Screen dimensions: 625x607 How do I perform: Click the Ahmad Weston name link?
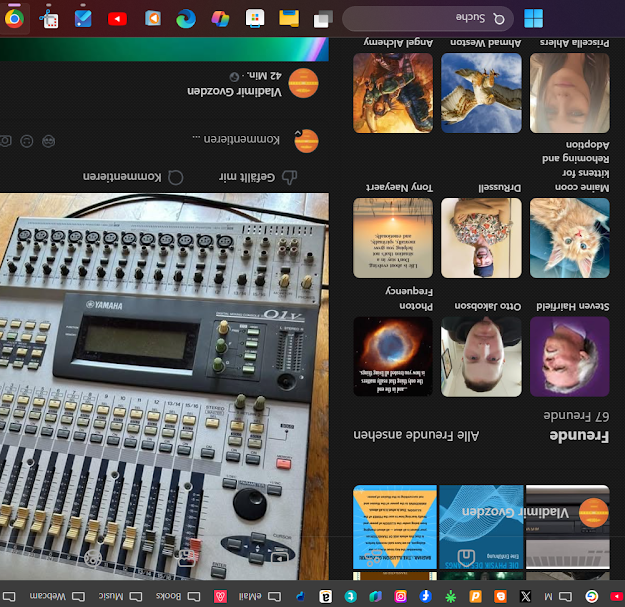(x=485, y=43)
